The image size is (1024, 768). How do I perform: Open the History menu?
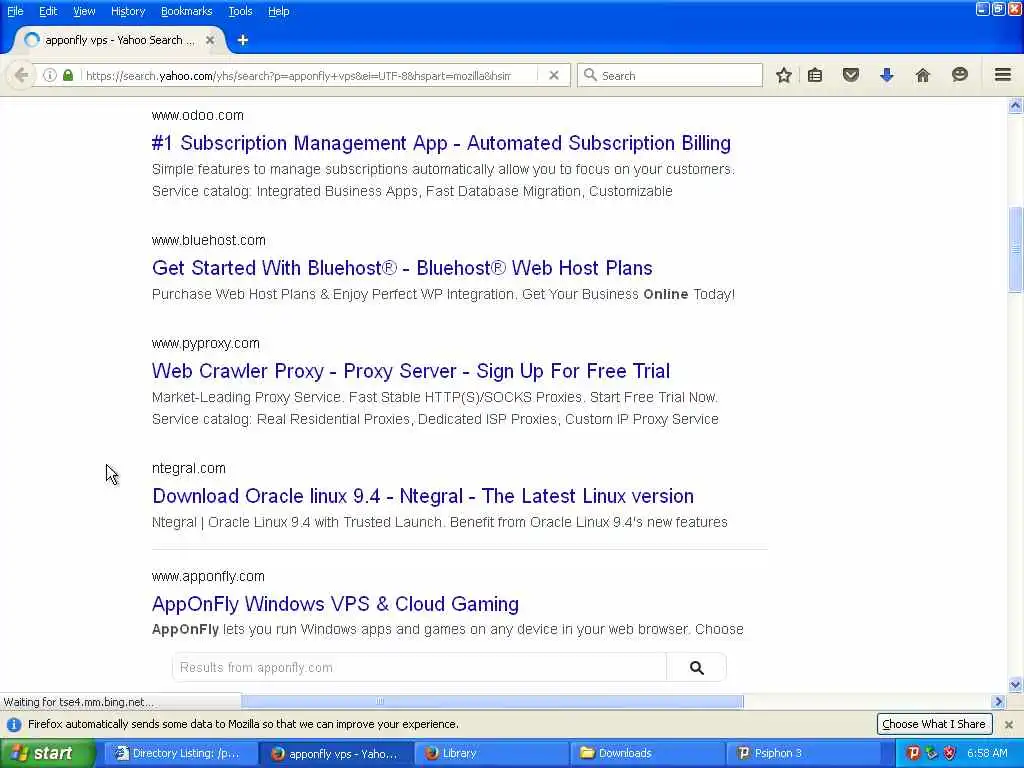[127, 11]
